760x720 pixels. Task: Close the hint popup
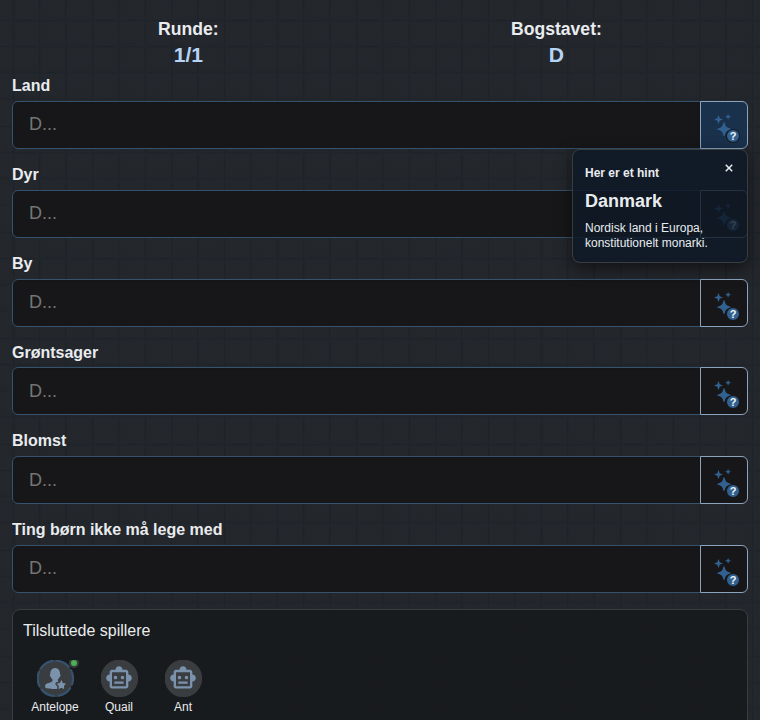coord(728,168)
